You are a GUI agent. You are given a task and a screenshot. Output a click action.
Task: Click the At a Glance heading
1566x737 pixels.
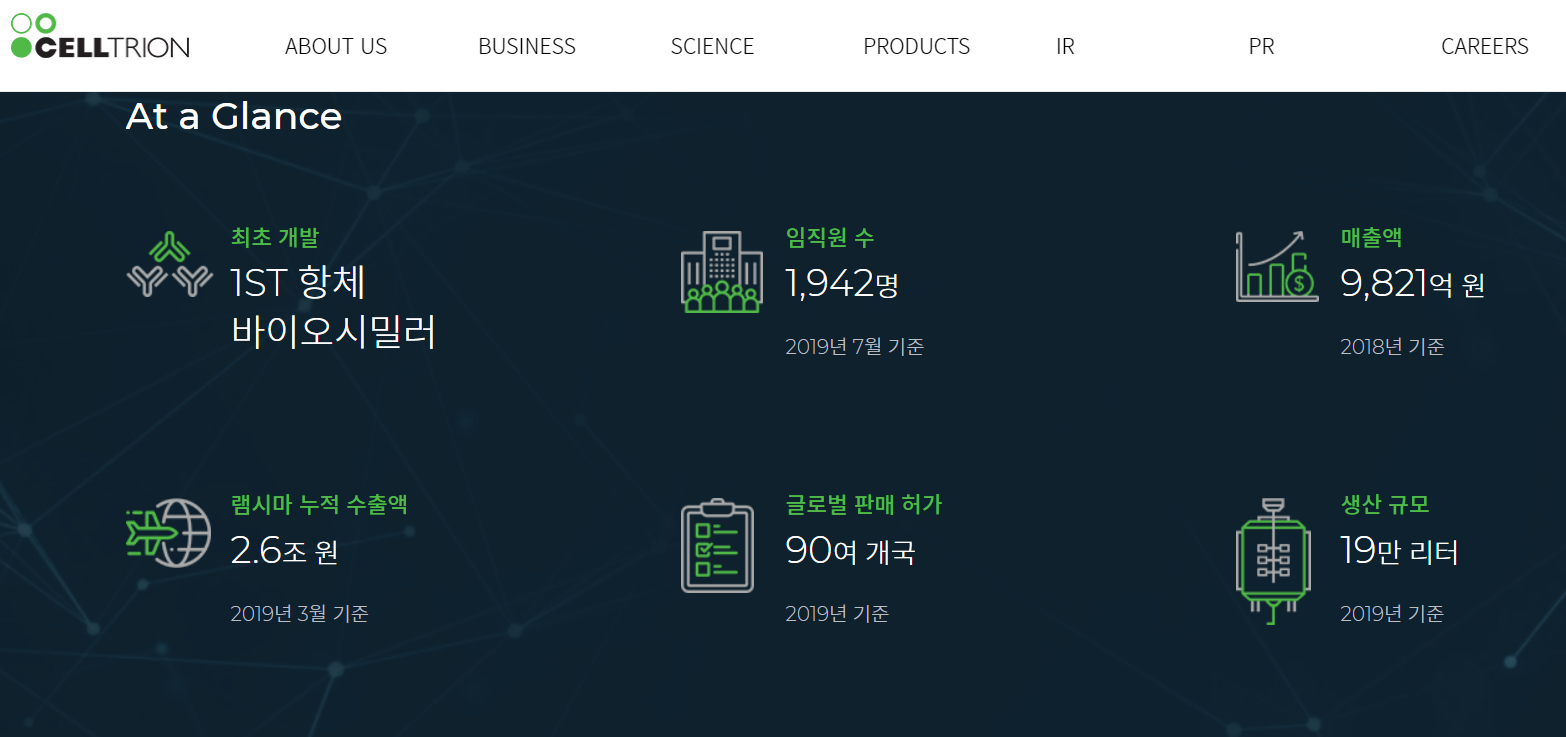click(x=234, y=116)
